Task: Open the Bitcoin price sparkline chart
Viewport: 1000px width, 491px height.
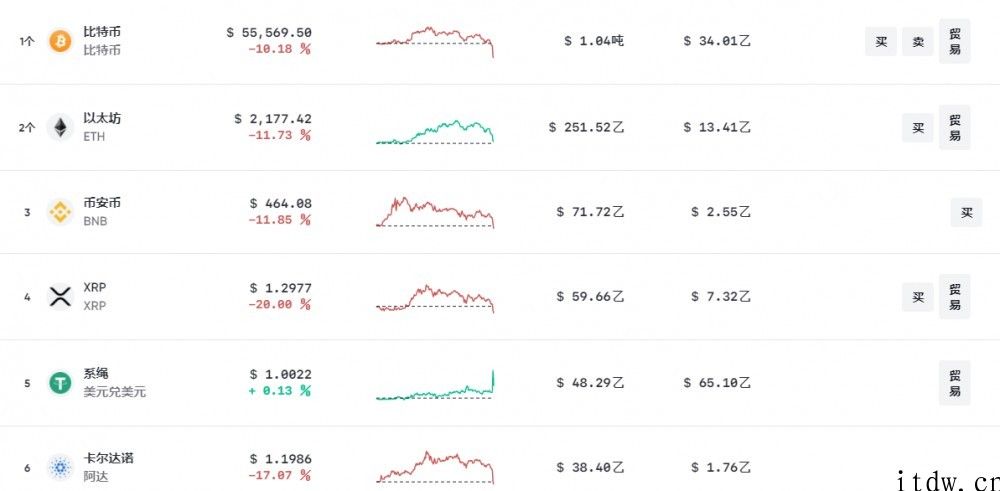Action: [x=435, y=42]
